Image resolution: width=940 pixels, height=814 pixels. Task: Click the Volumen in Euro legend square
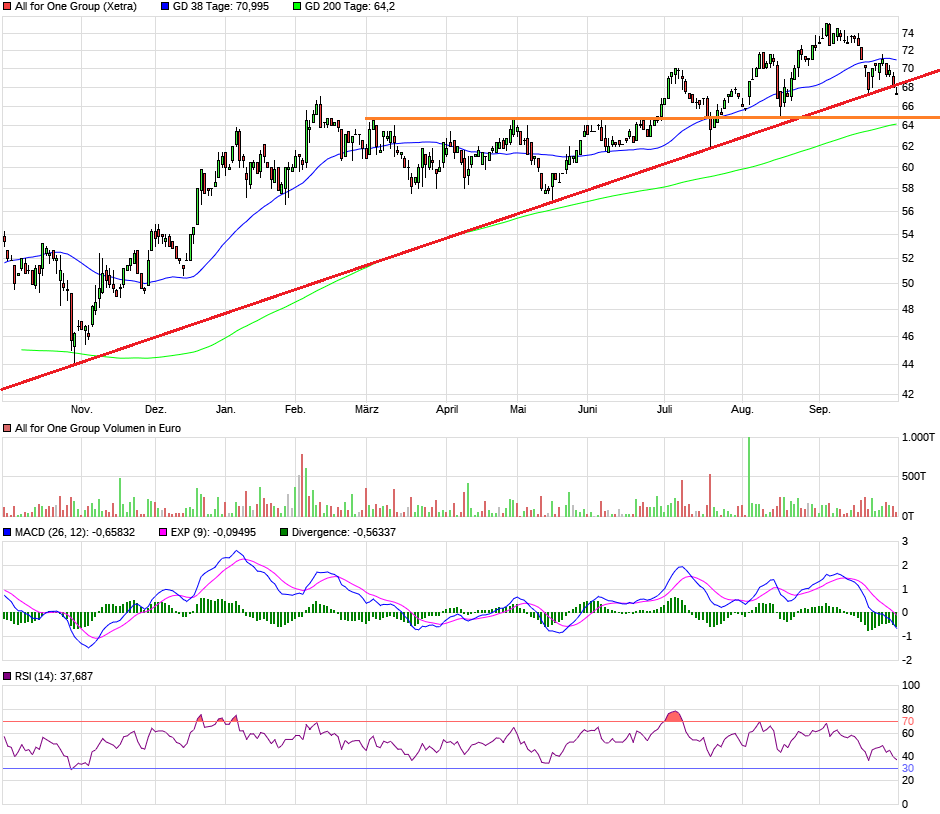(8, 428)
